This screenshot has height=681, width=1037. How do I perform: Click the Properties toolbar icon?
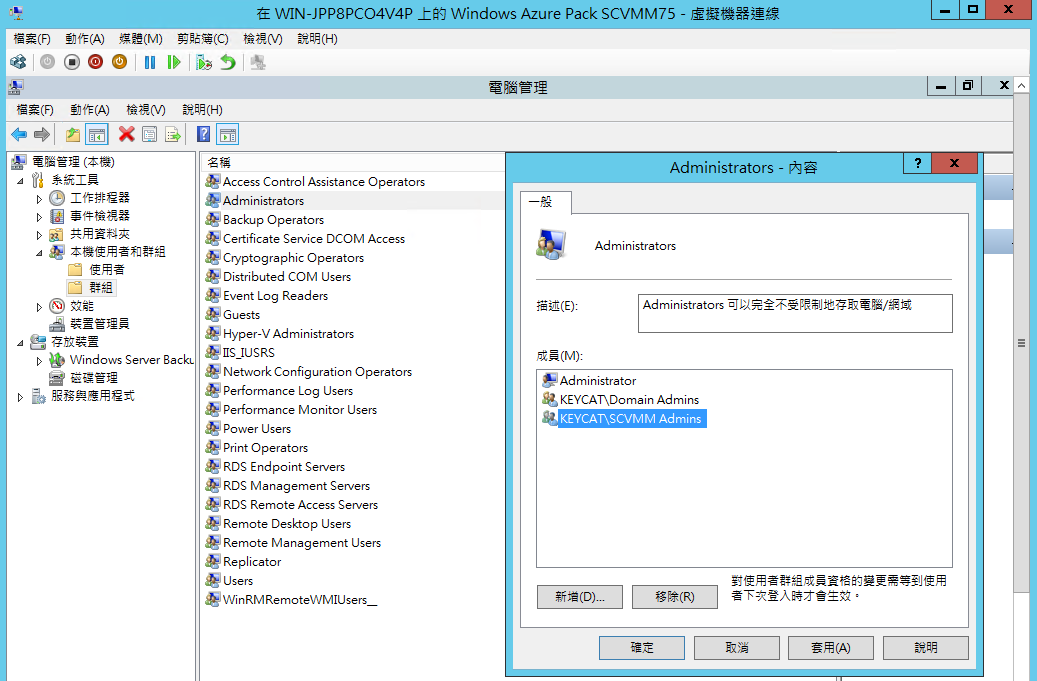click(149, 135)
